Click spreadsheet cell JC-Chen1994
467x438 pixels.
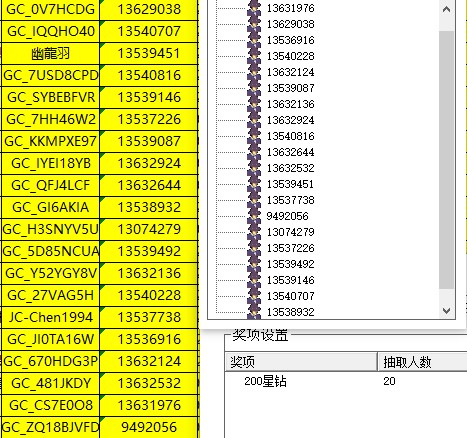[x=50, y=317]
